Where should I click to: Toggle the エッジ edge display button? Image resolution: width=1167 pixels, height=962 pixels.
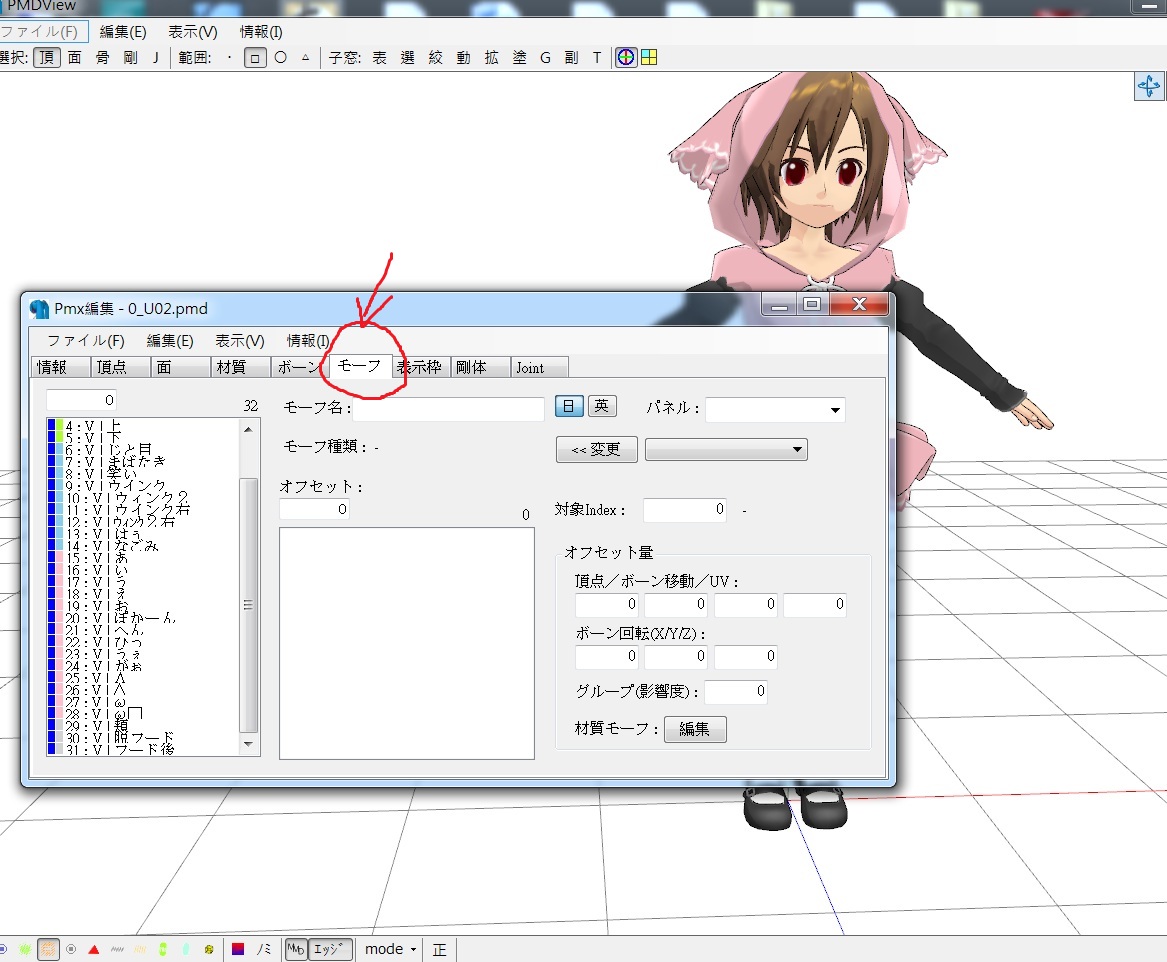tap(329, 949)
